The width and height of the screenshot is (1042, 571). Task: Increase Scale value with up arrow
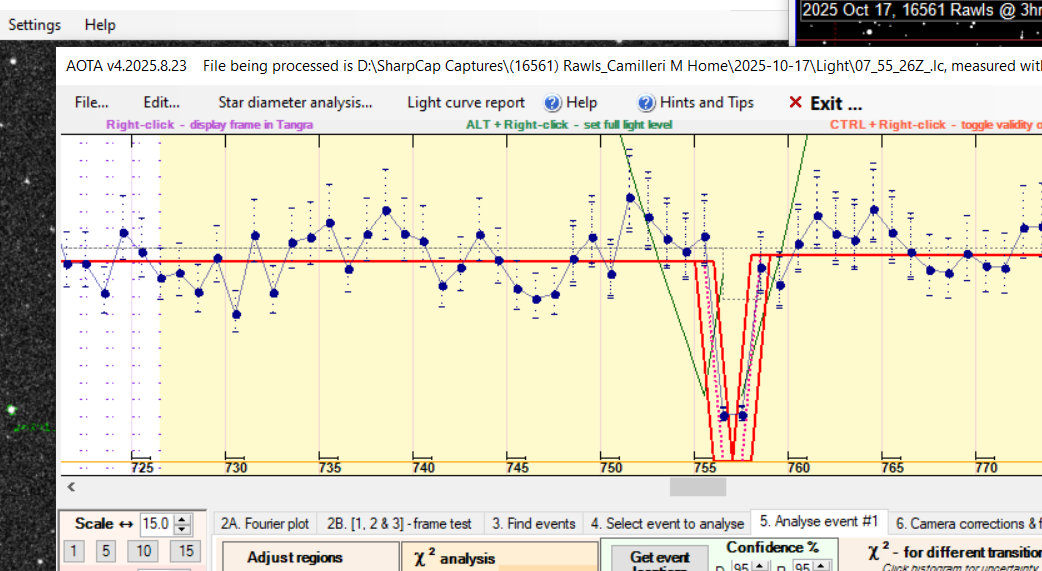click(x=181, y=519)
